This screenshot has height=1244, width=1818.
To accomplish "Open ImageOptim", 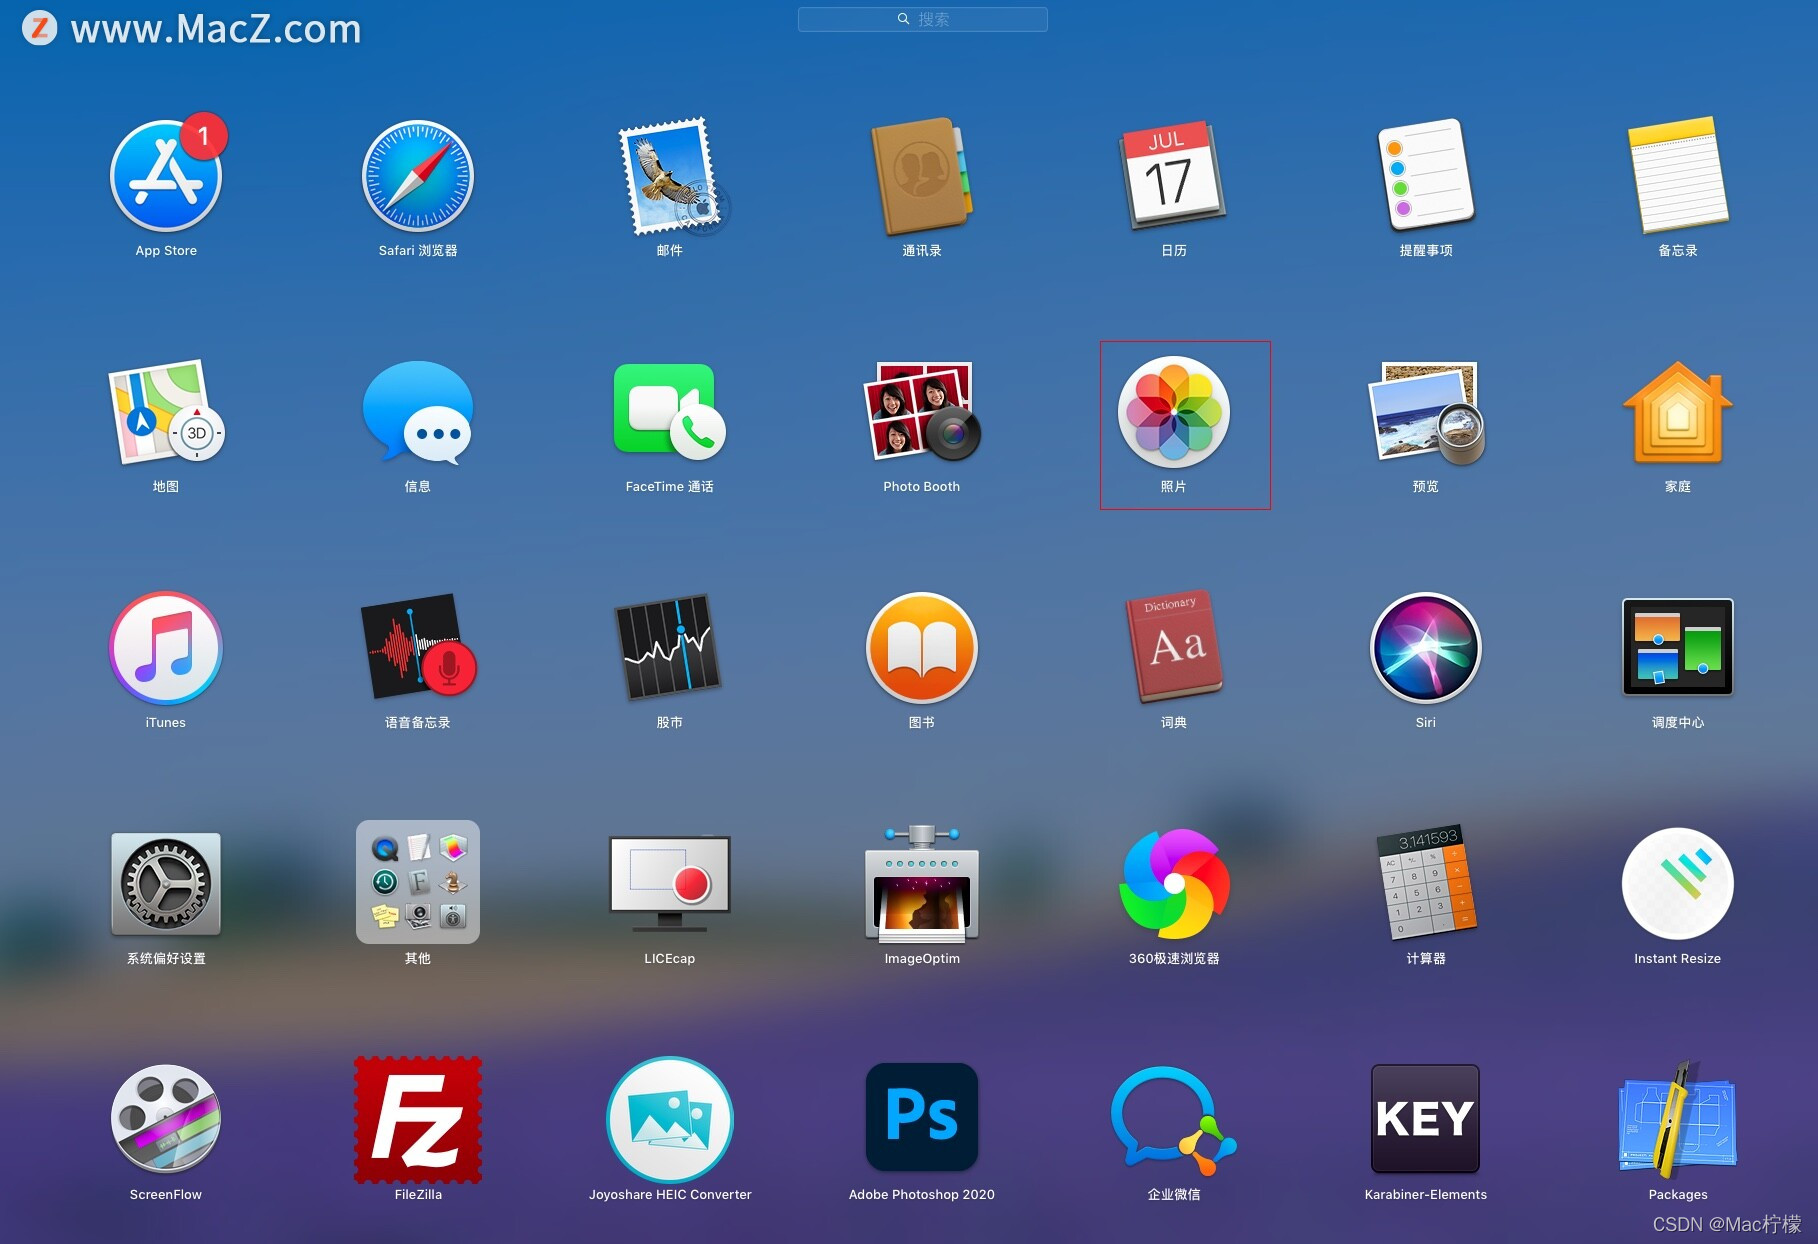I will 922,884.
